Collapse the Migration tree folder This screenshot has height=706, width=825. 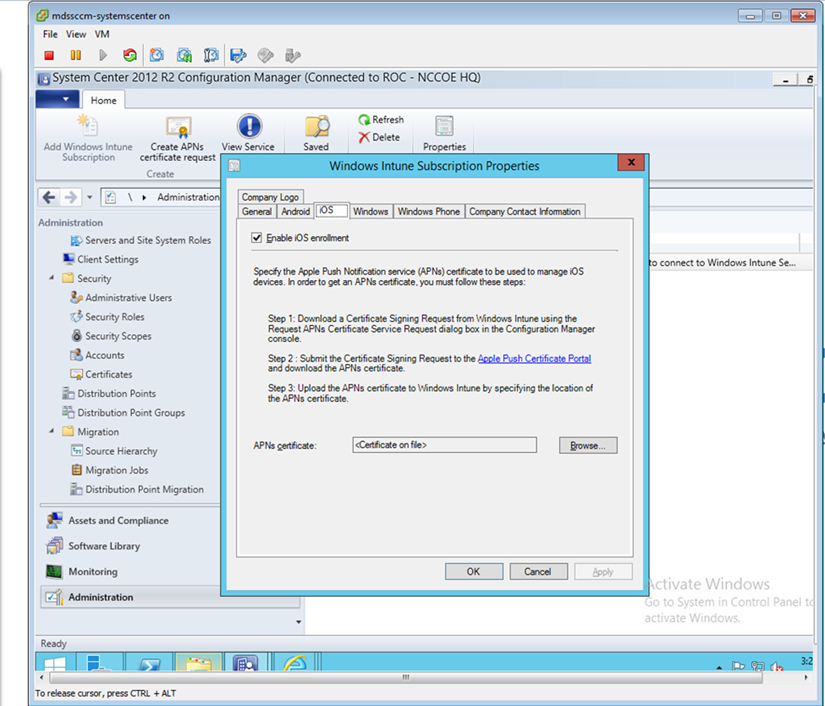tap(51, 431)
